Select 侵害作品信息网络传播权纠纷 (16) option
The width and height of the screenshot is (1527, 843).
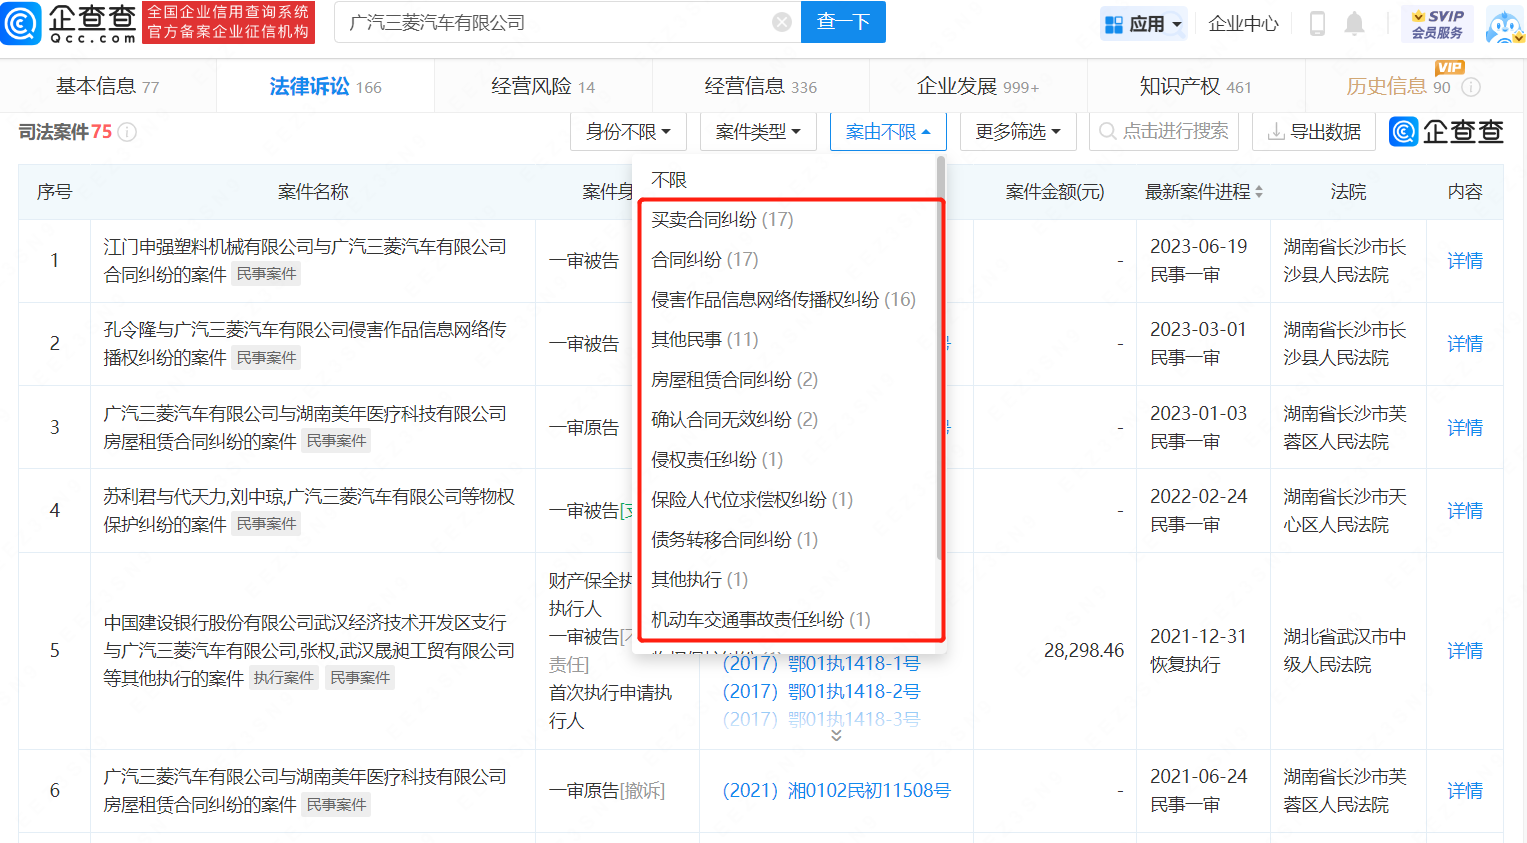783,300
